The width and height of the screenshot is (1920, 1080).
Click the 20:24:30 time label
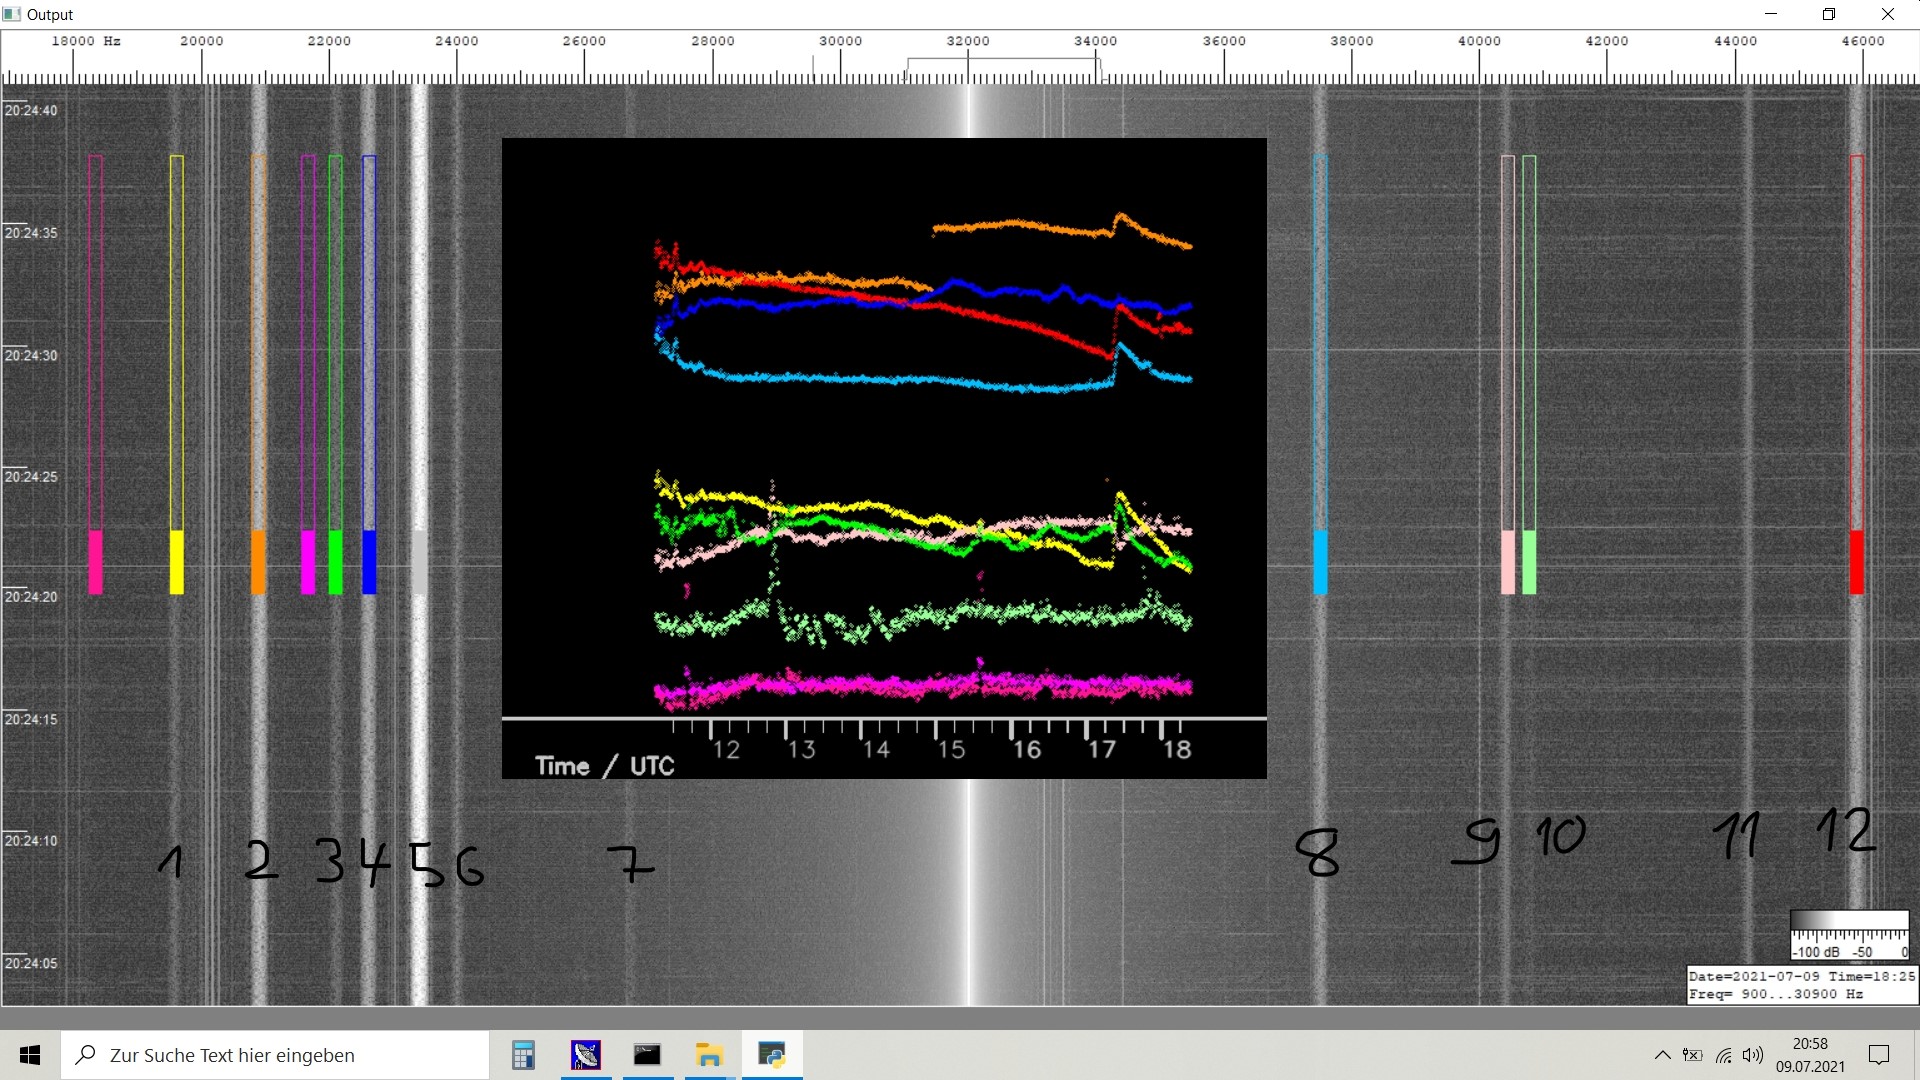(x=31, y=355)
